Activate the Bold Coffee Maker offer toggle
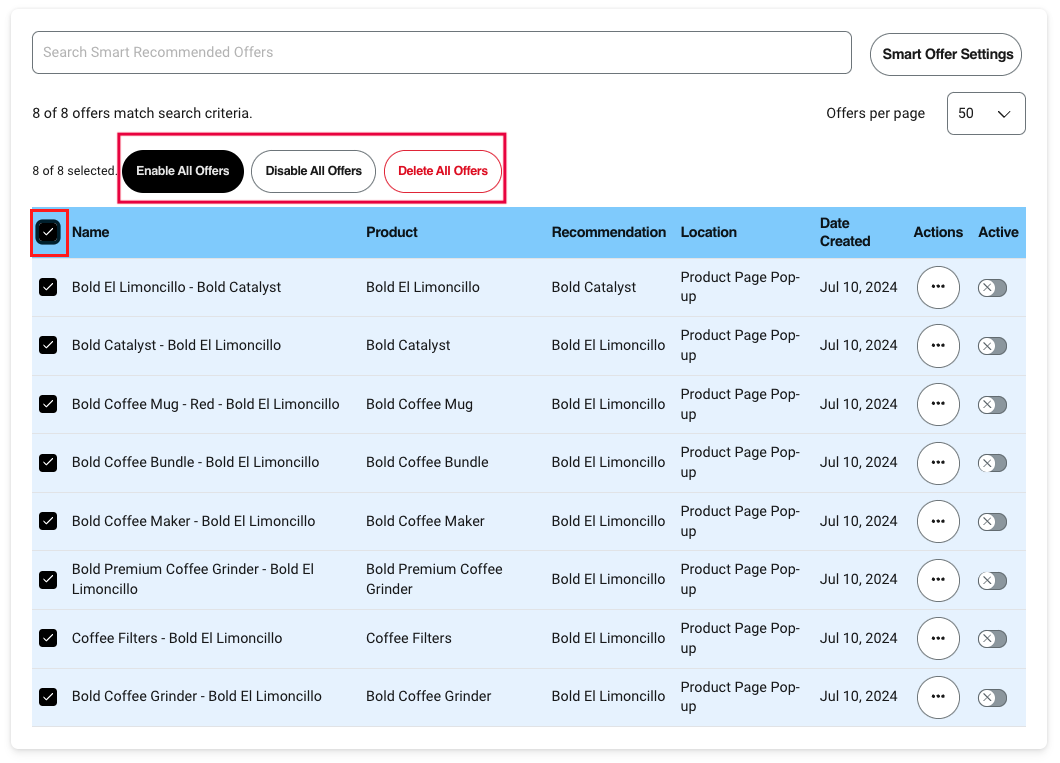Screen dimensions: 1060x763 tap(992, 522)
